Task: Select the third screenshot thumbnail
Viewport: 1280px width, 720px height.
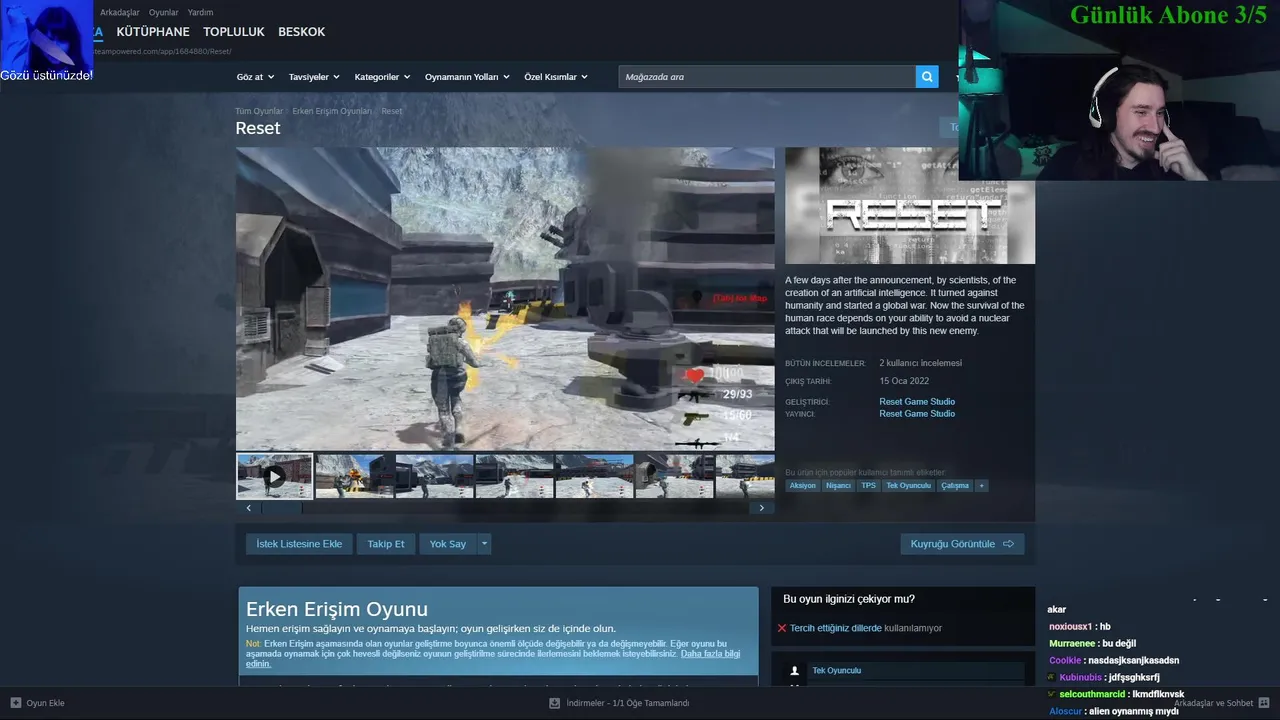Action: pos(434,477)
